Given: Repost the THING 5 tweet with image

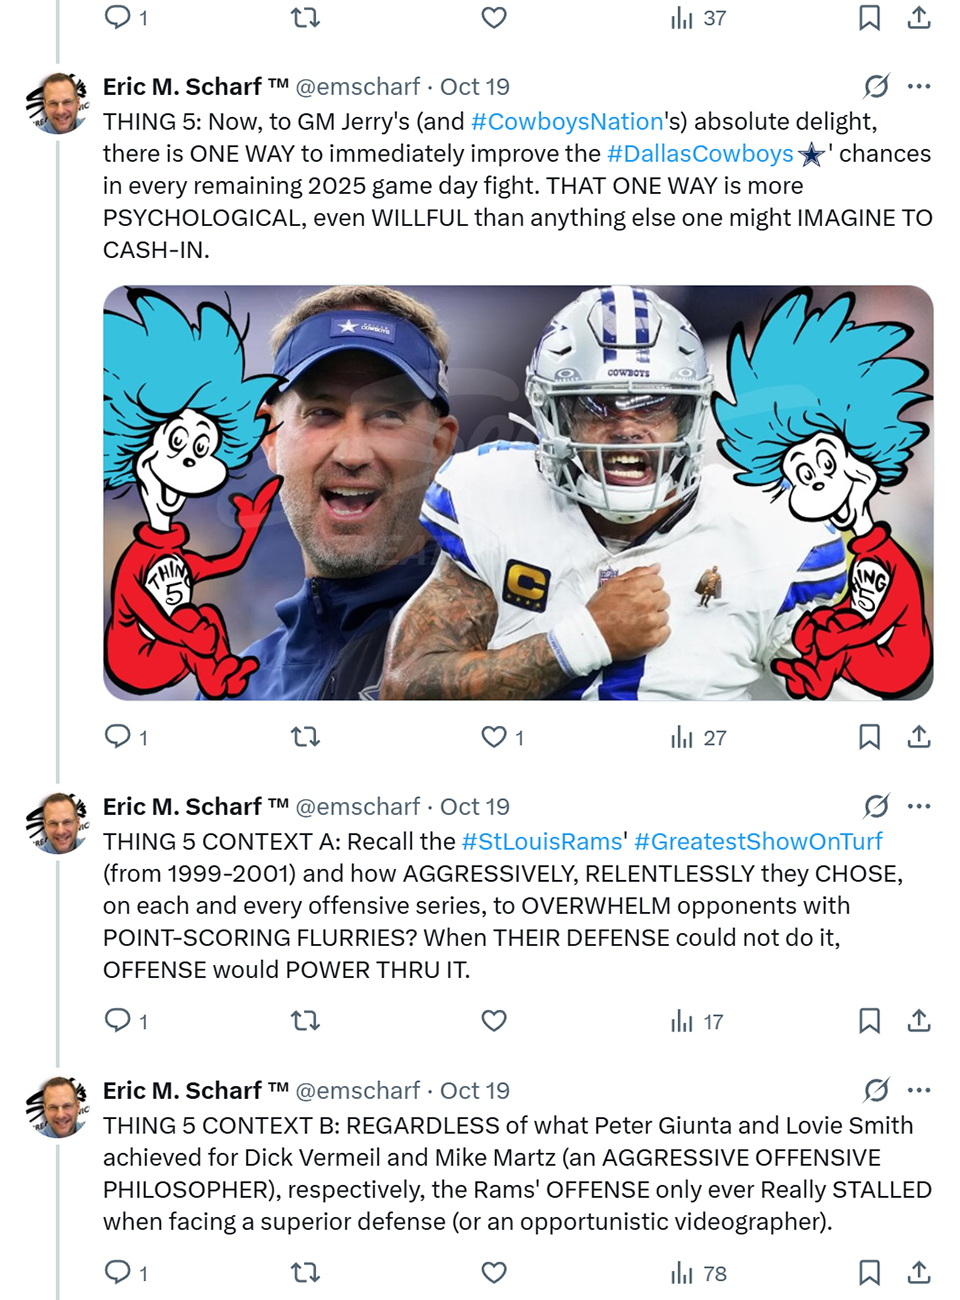Looking at the screenshot, I should 305,737.
